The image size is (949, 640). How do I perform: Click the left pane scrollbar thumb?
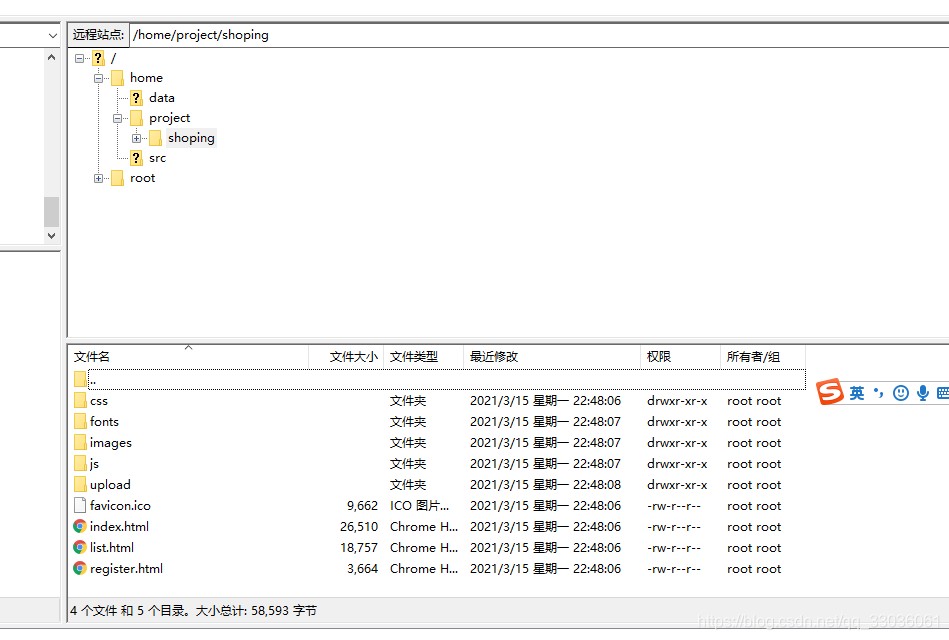[x=51, y=211]
